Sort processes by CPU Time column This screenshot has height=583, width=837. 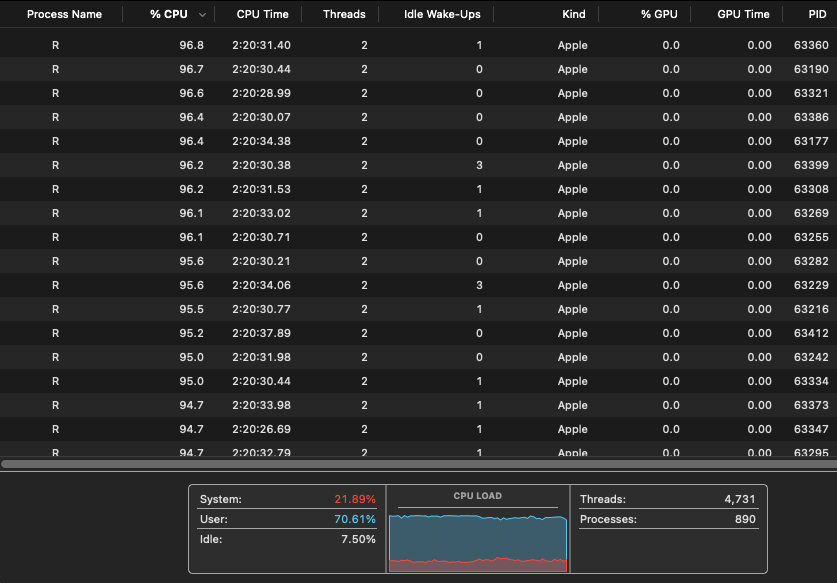[x=262, y=14]
